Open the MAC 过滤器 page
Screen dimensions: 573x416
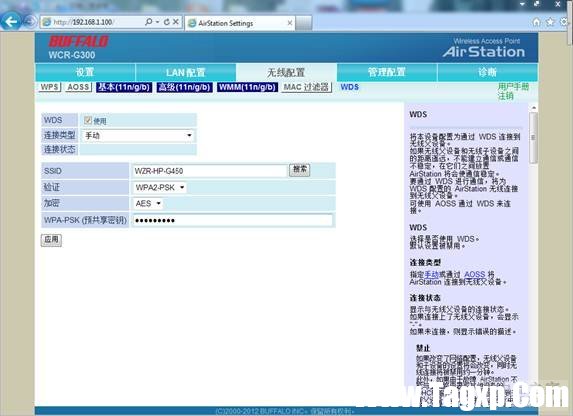point(307,87)
